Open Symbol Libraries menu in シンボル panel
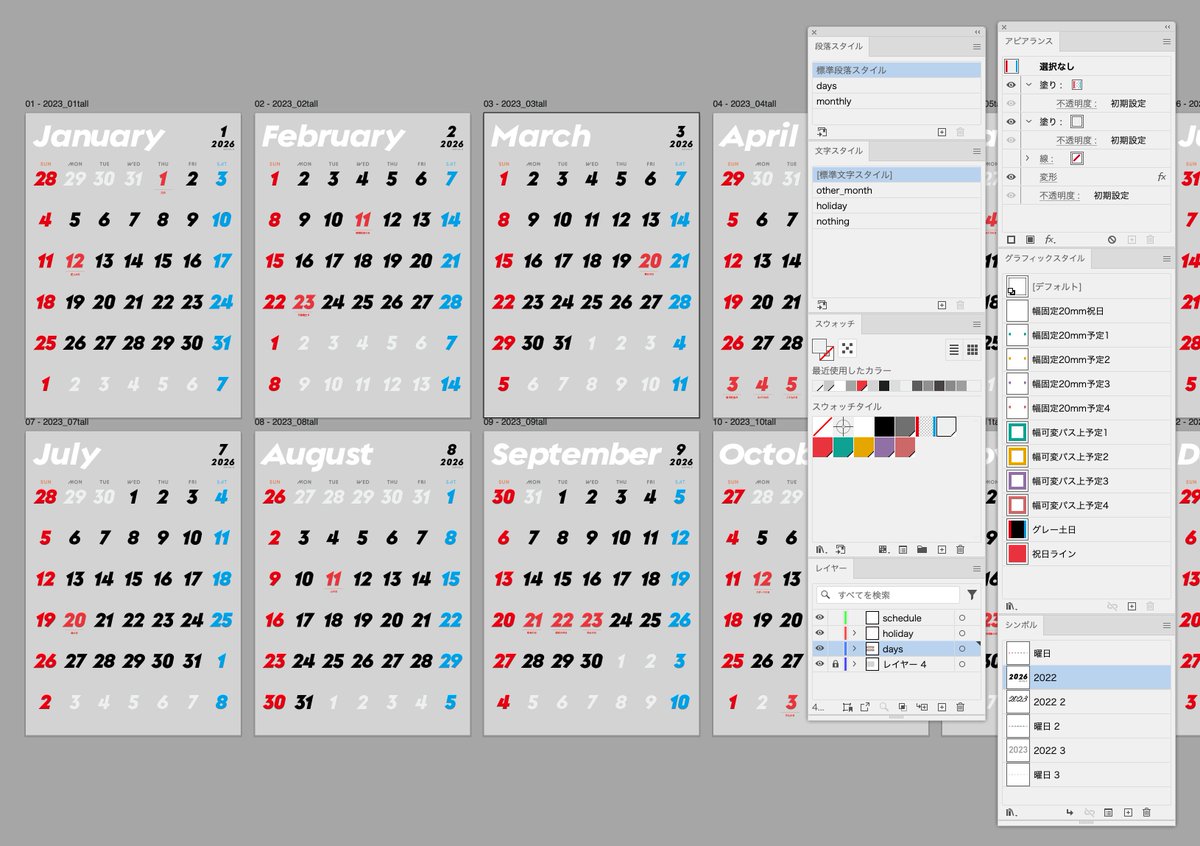Screen dimensions: 1200x846 click(1012, 813)
